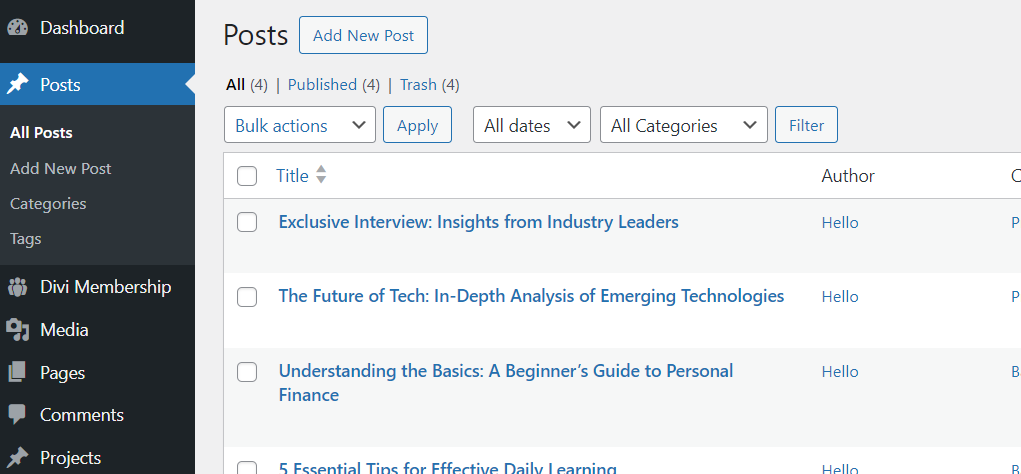Open the Bulk actions dropdown
The width and height of the screenshot is (1021, 474).
[300, 125]
